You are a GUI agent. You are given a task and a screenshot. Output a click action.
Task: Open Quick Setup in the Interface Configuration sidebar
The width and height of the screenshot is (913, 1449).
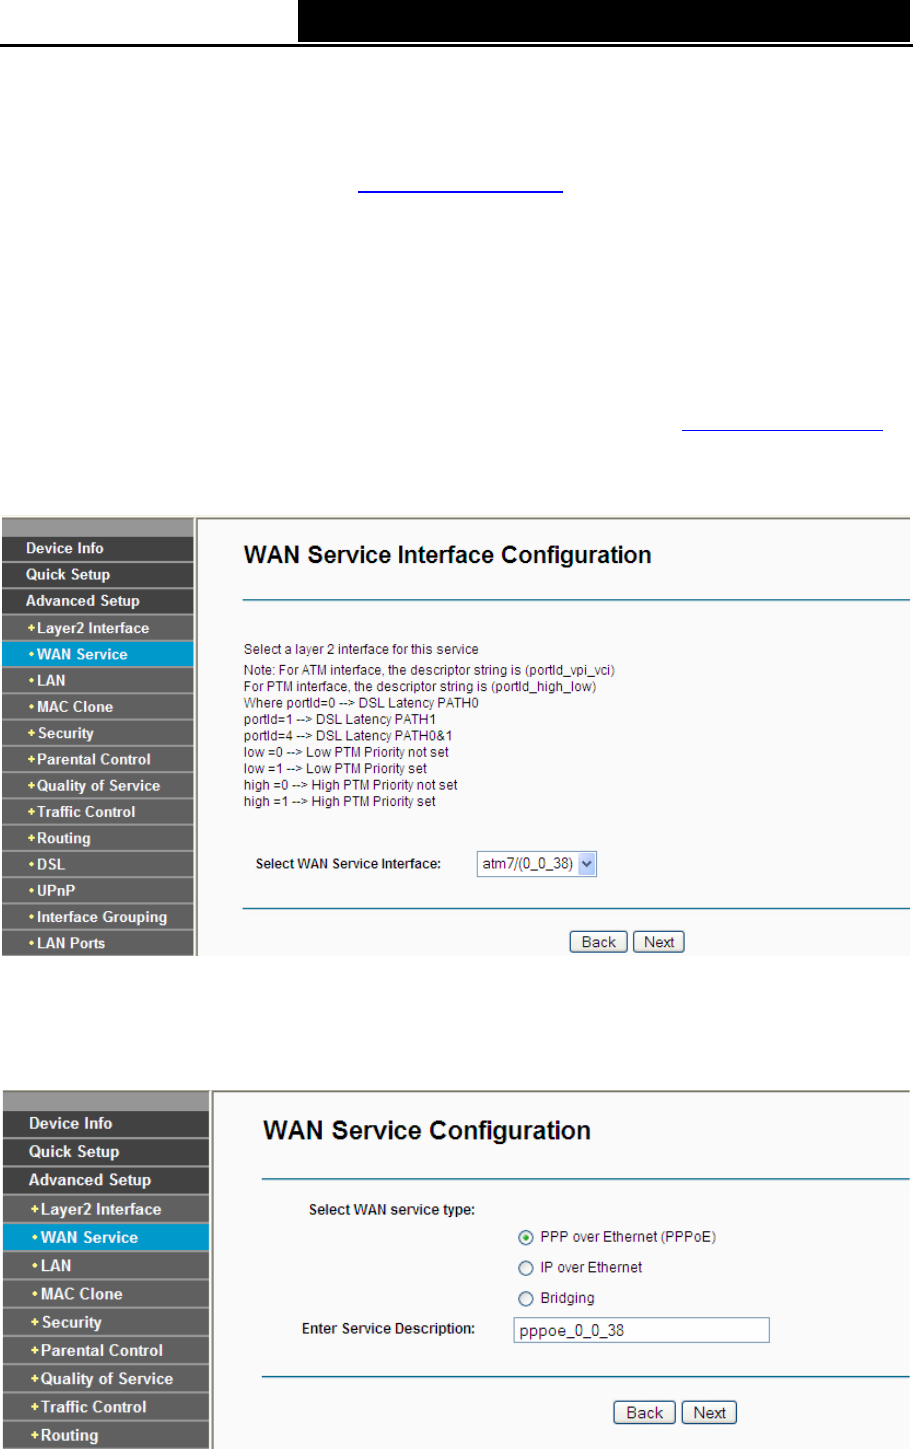click(x=97, y=575)
